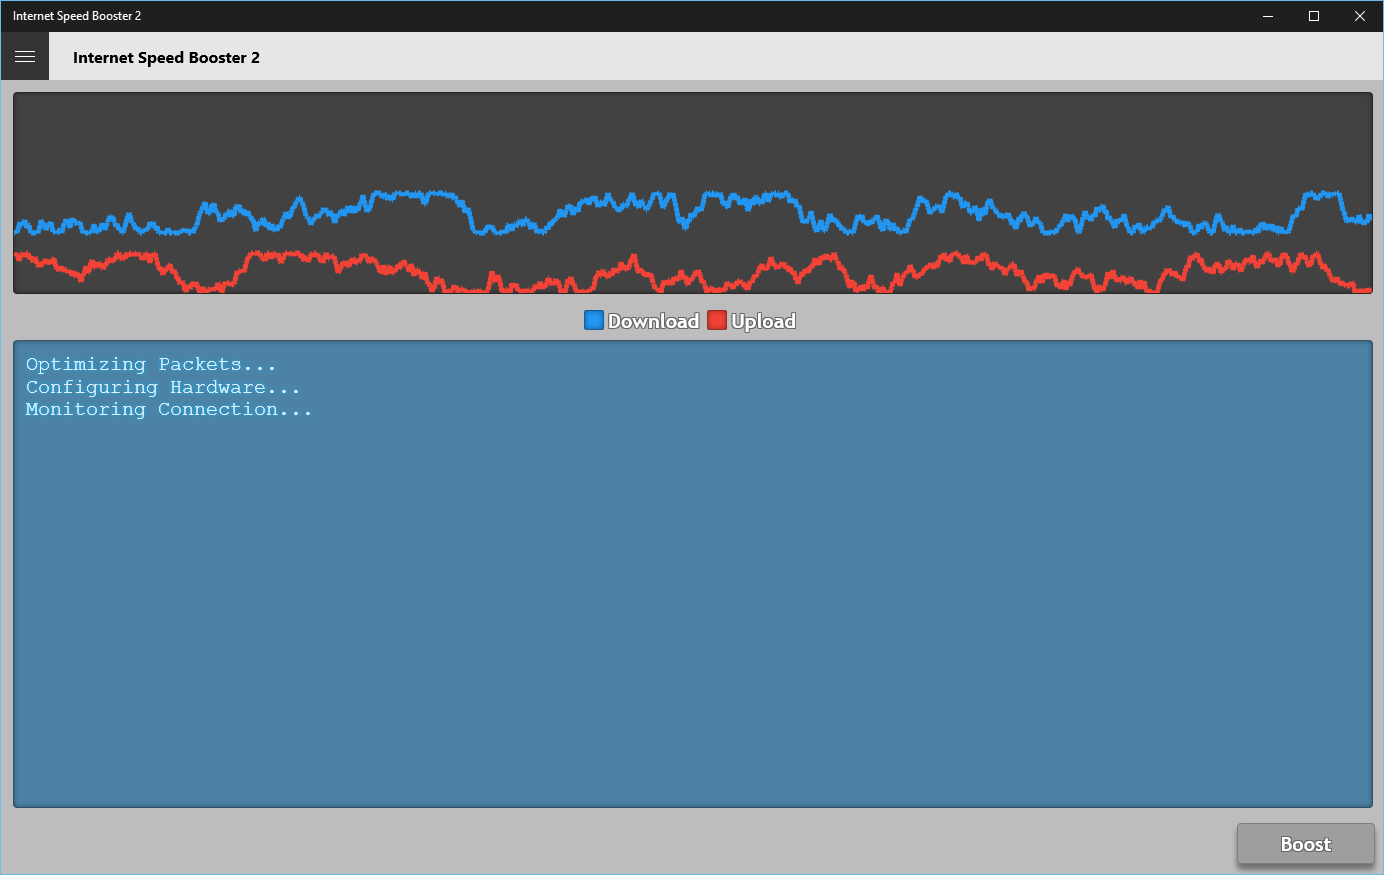Image resolution: width=1384 pixels, height=875 pixels.
Task: Minimize the Internet Speed Booster window
Action: [1268, 16]
